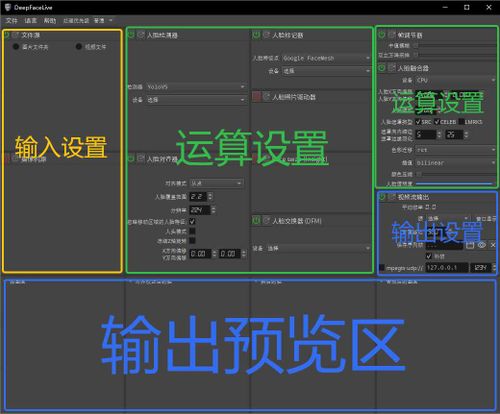The width and height of the screenshot is (500, 414).
Task: Click the 127.0.0.1 address field
Action: [x=446, y=268]
